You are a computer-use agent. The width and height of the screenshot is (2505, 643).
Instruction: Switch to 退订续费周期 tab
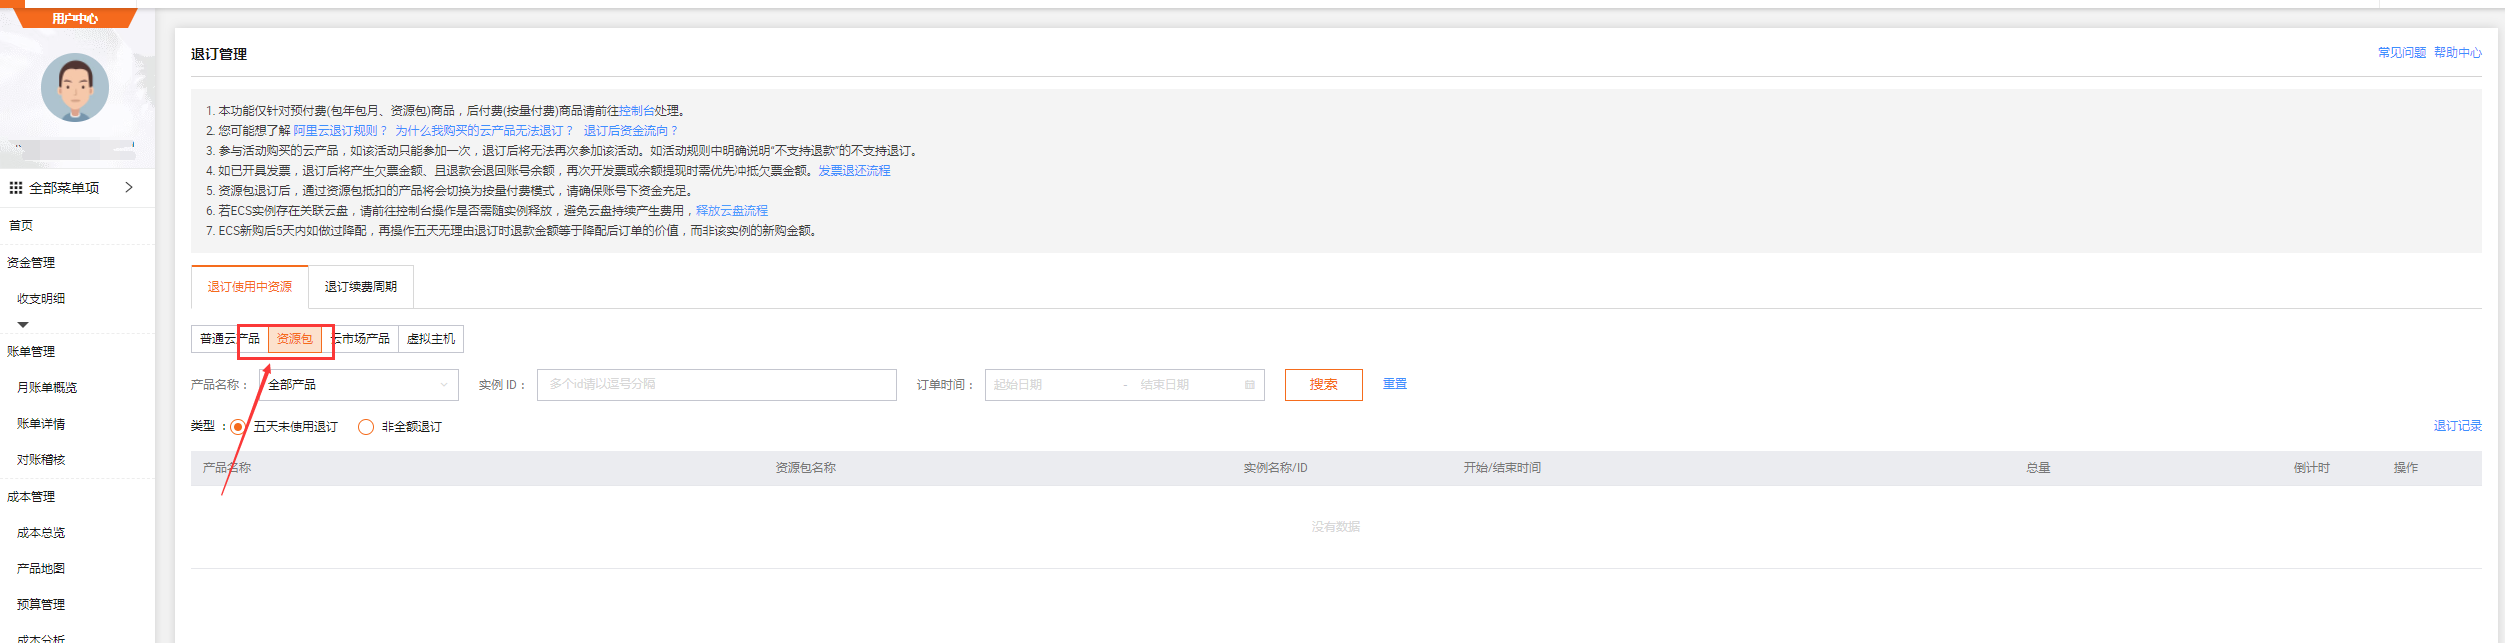point(361,287)
